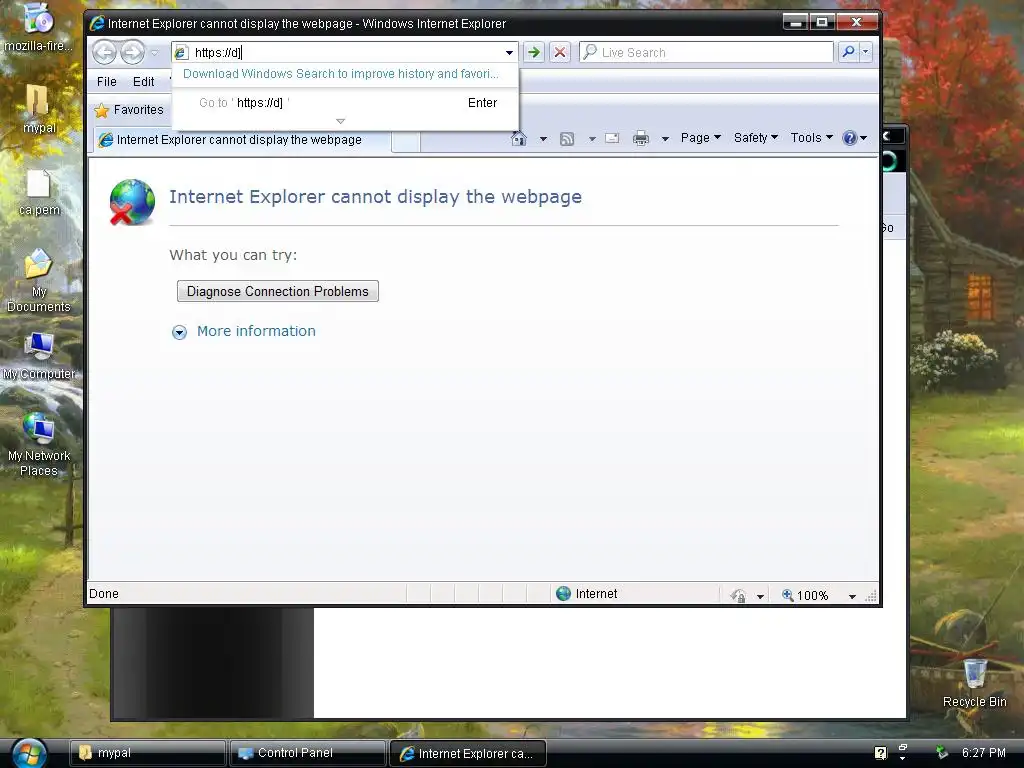Click the Recycle Bin desktop icon
The image size is (1024, 768).
pyautogui.click(x=974, y=682)
